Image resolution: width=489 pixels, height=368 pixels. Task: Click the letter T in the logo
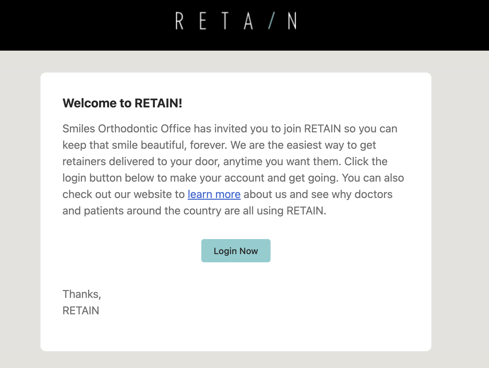click(x=225, y=21)
